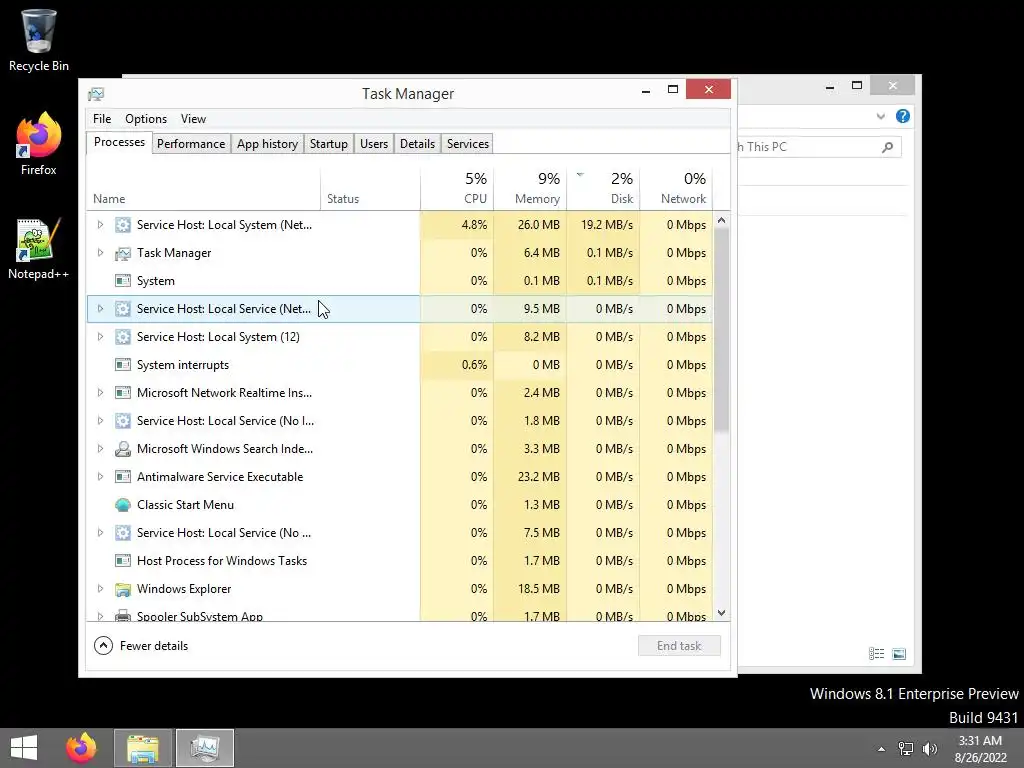
Task: Expand Antimalware Service Executable row
Action: click(100, 477)
